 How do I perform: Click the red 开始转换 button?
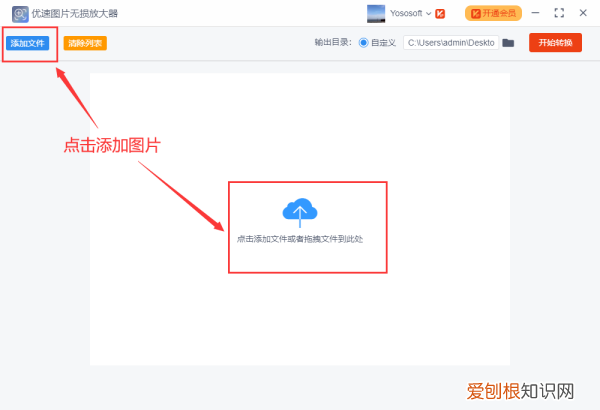[555, 42]
